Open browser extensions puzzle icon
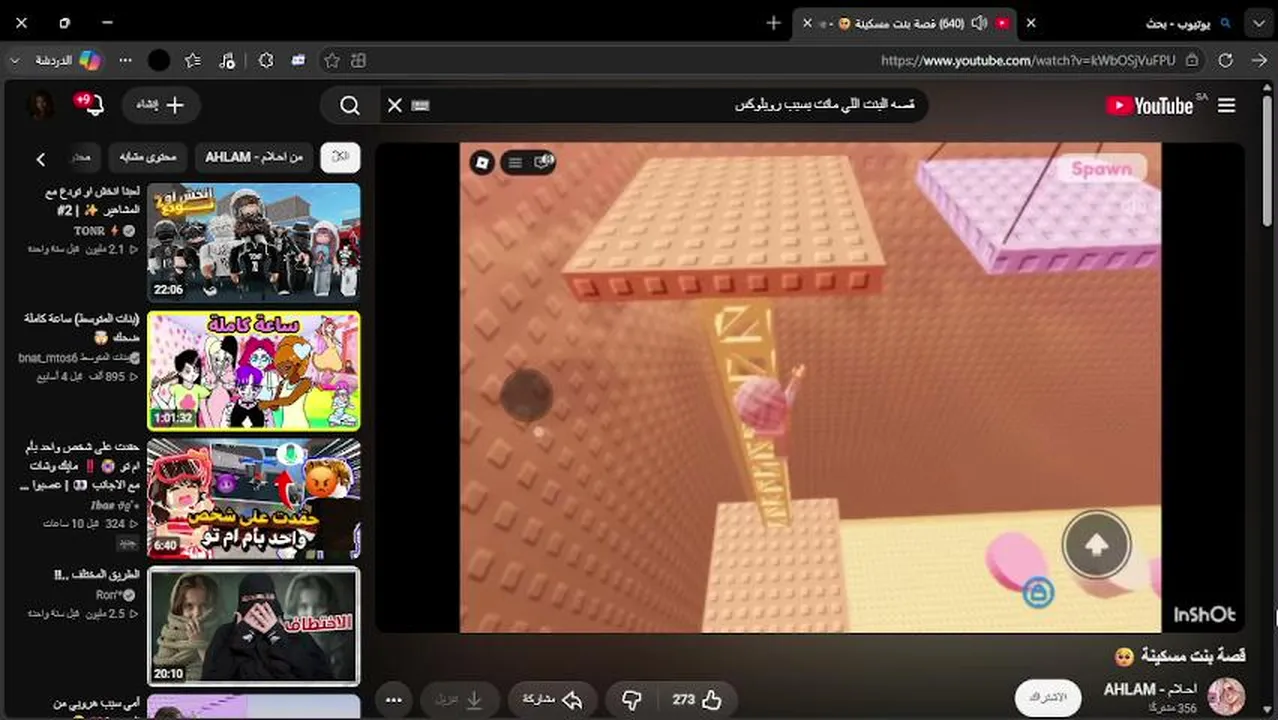Image resolution: width=1278 pixels, height=720 pixels. pyautogui.click(x=265, y=61)
